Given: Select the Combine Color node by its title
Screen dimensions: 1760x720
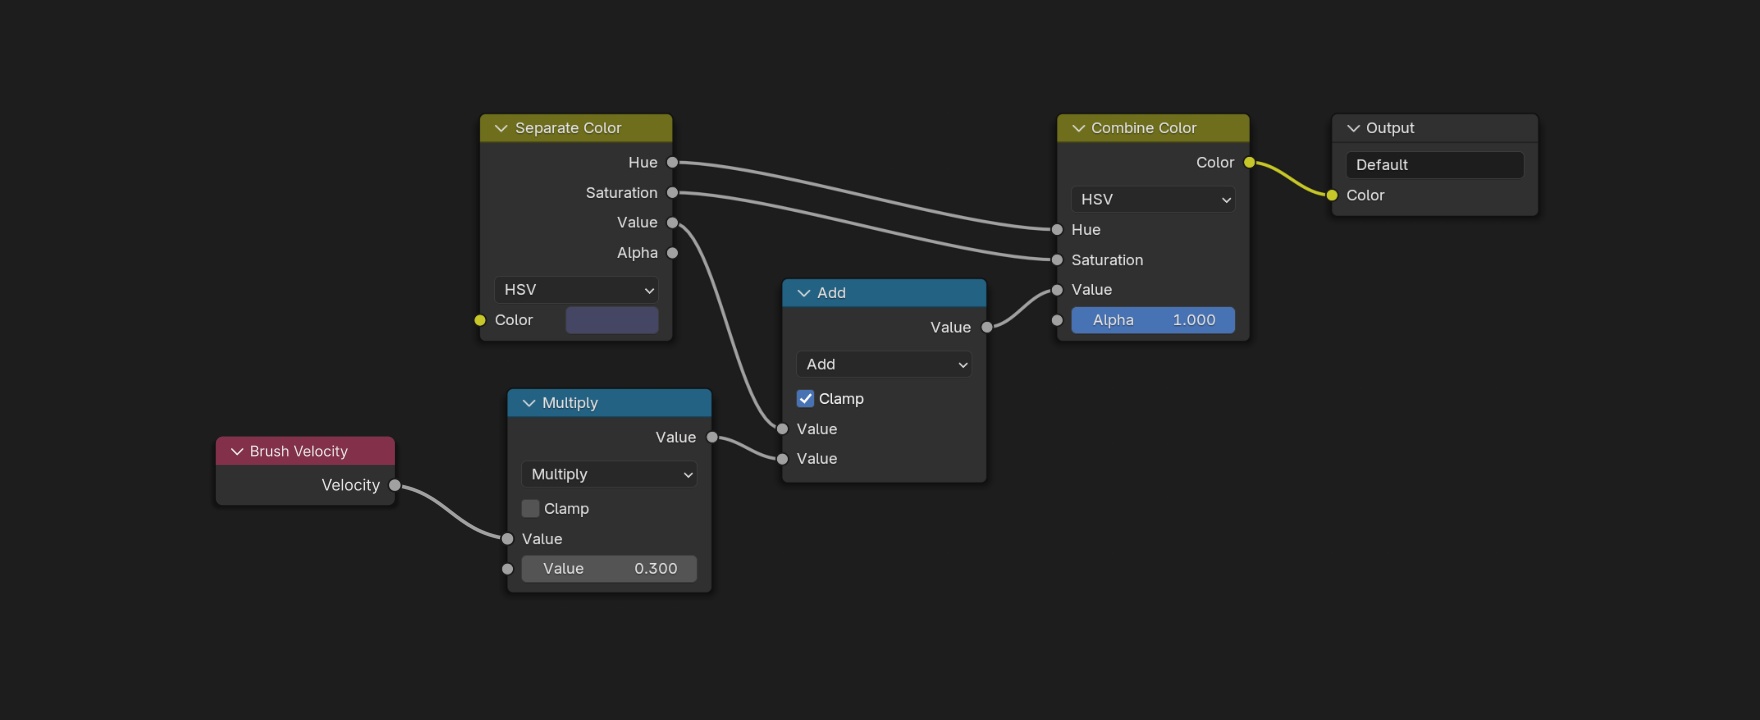Looking at the screenshot, I should 1144,128.
